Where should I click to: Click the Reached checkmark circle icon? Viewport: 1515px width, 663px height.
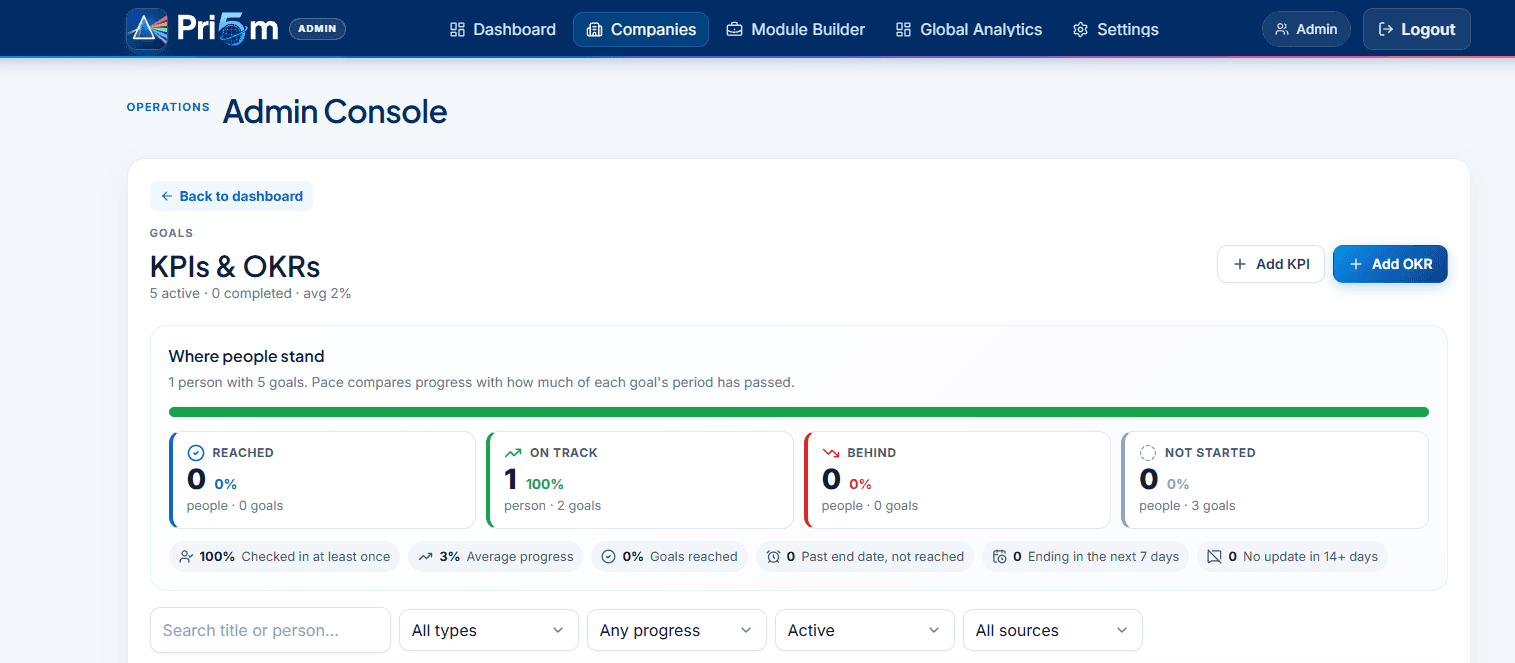pyautogui.click(x=196, y=453)
